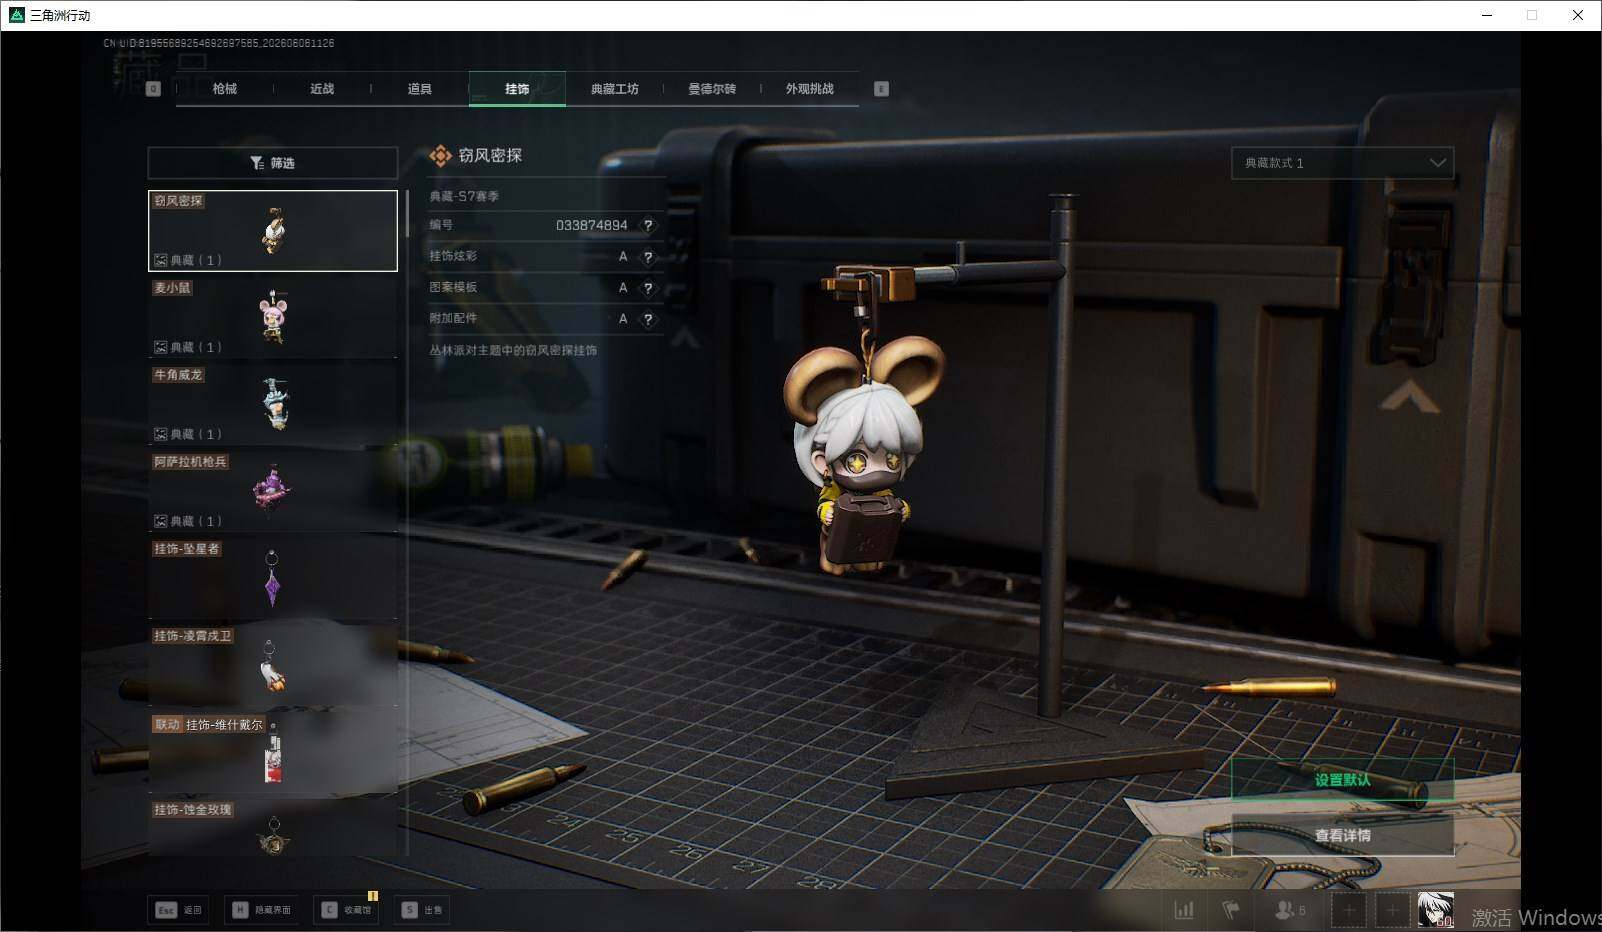Open the C 收藏馆 button
The image size is (1602, 932).
point(346,910)
